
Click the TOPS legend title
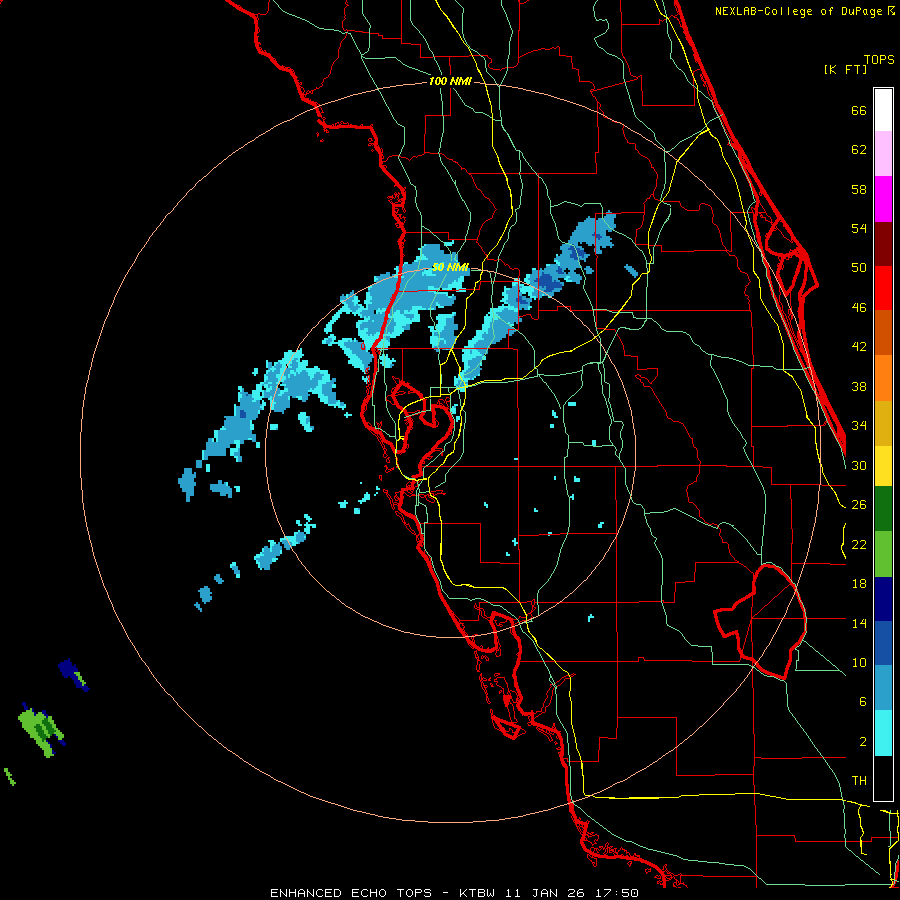(x=879, y=59)
